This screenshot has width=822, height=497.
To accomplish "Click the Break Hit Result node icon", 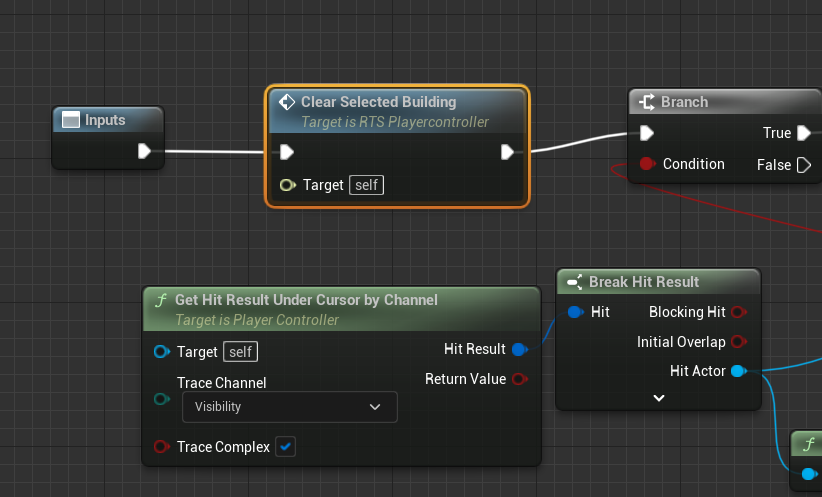I will [575, 282].
